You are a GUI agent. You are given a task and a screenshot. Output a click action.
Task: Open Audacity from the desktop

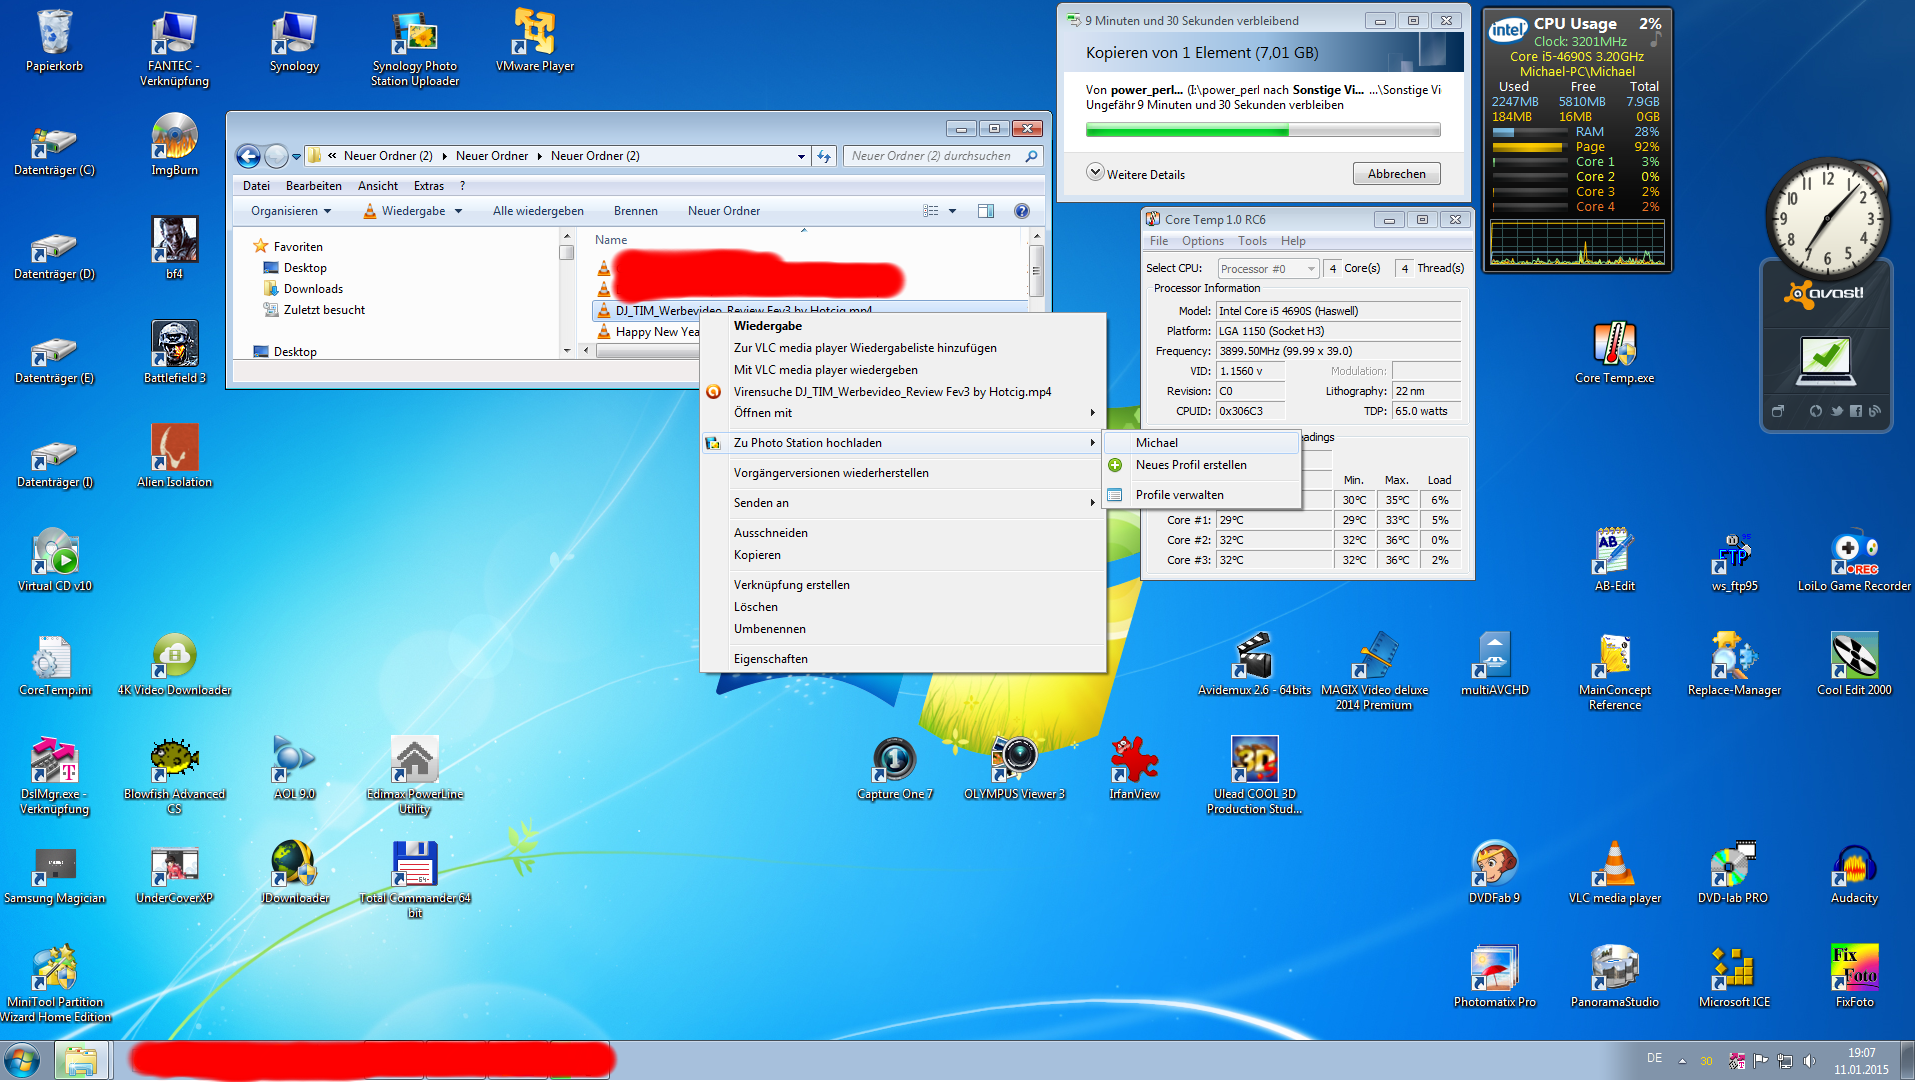pyautogui.click(x=1853, y=866)
